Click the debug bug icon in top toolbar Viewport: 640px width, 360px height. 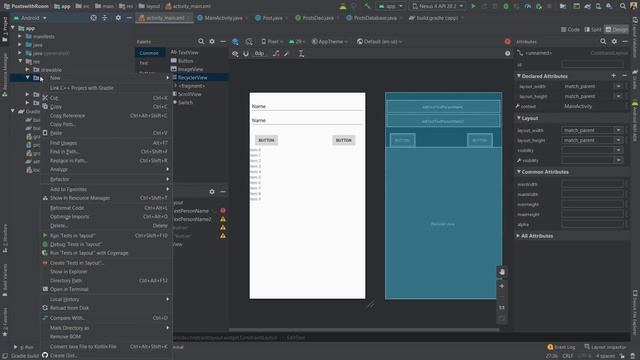pyautogui.click(x=506, y=6)
